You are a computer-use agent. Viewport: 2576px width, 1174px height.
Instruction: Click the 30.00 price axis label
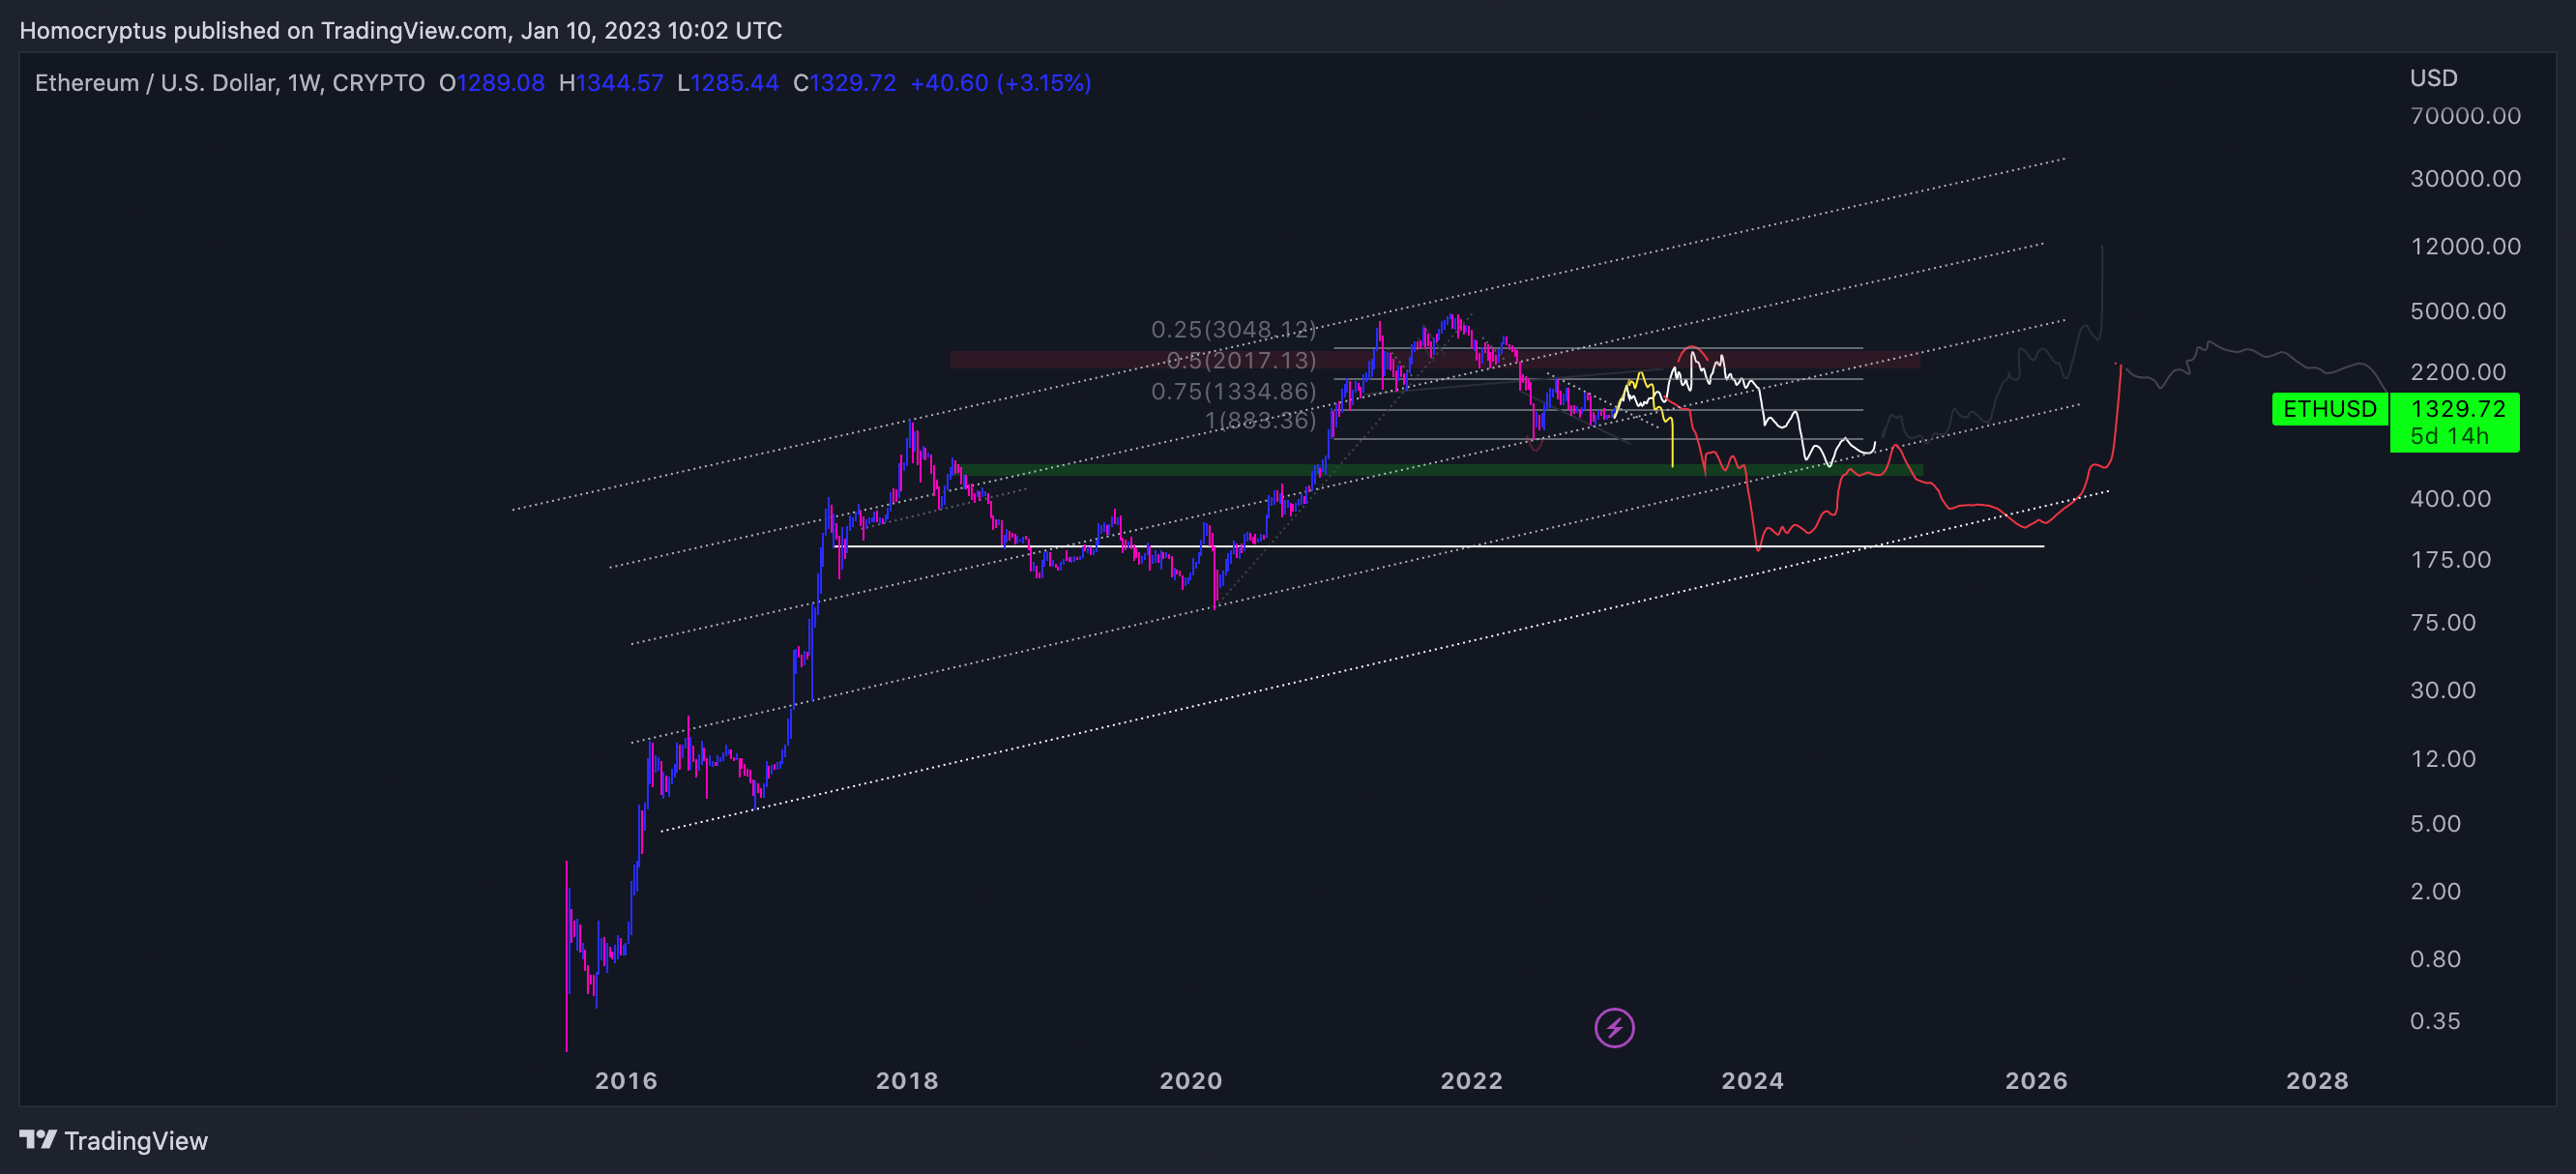2443,690
